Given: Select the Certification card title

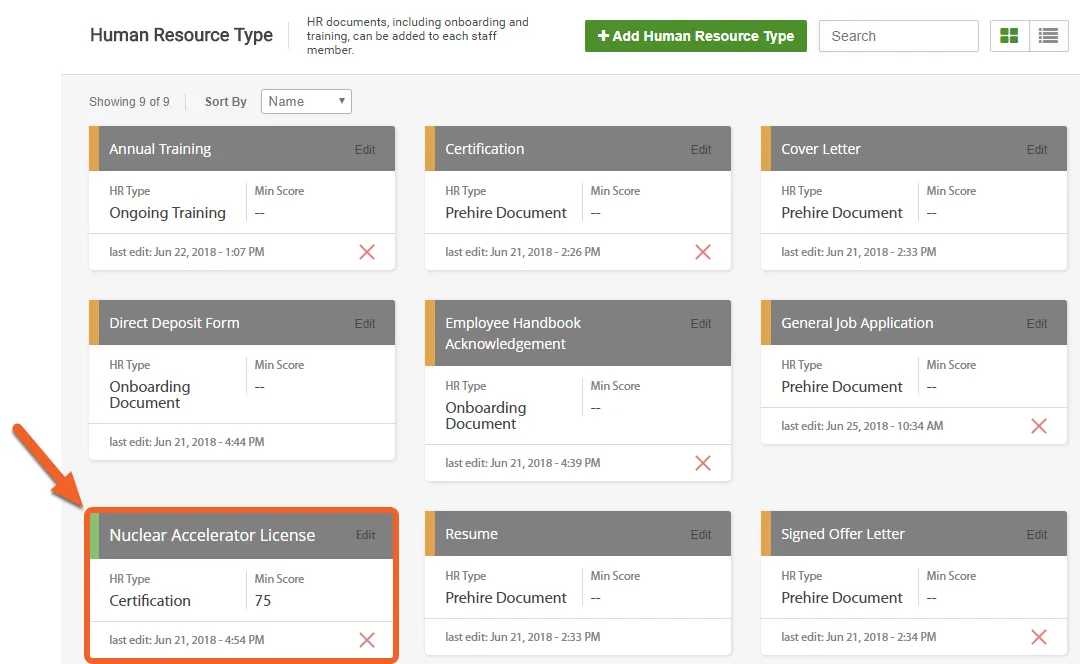Looking at the screenshot, I should 485,149.
